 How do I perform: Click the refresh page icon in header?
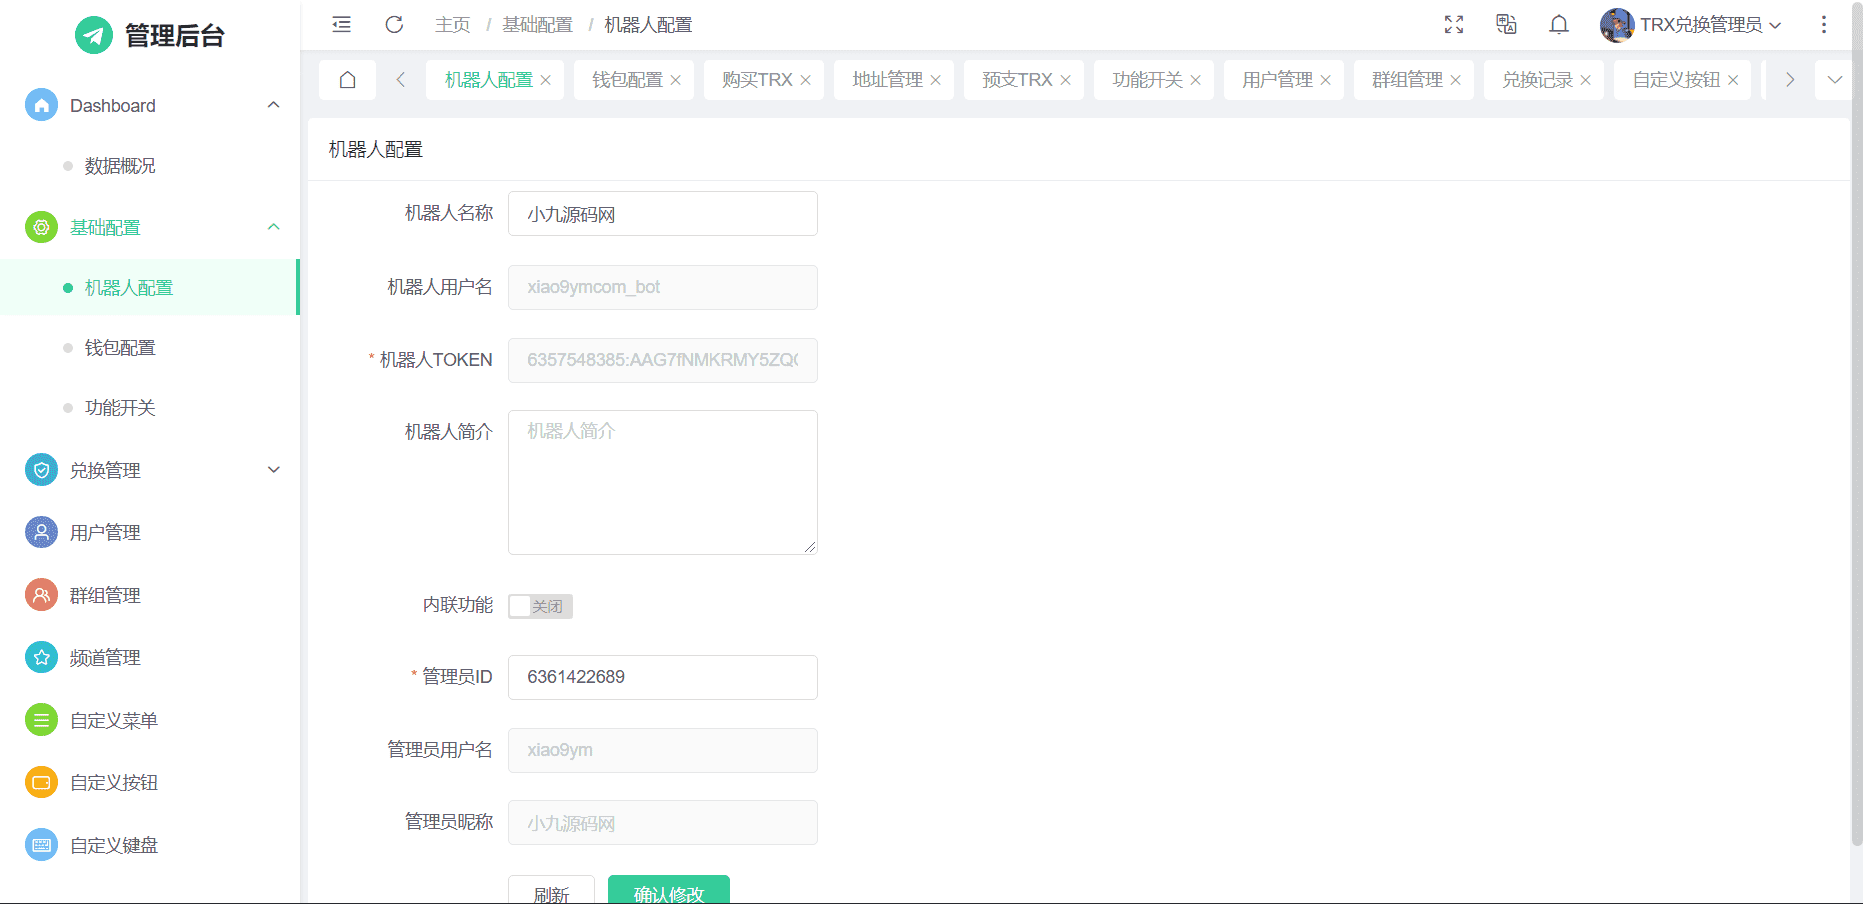tap(394, 25)
